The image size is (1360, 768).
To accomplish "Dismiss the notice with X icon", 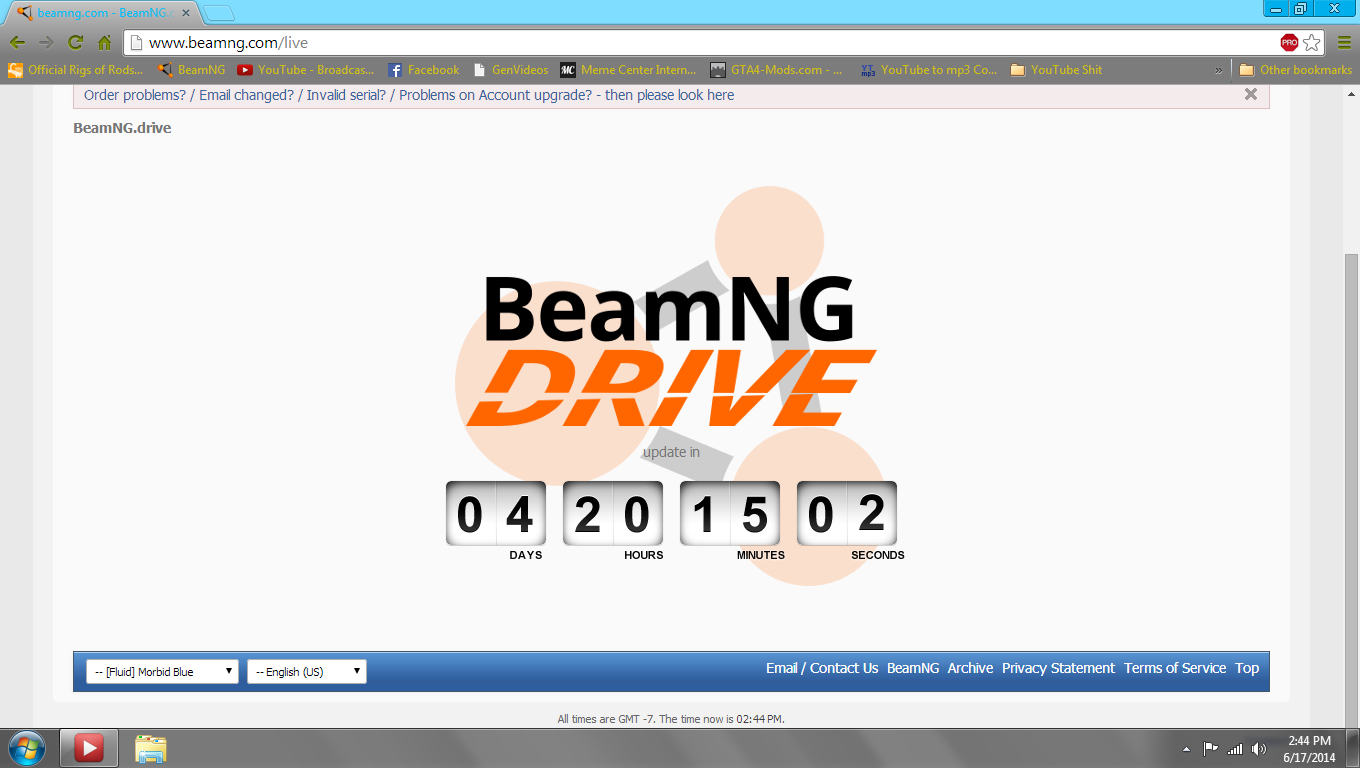I will 1251,94.
